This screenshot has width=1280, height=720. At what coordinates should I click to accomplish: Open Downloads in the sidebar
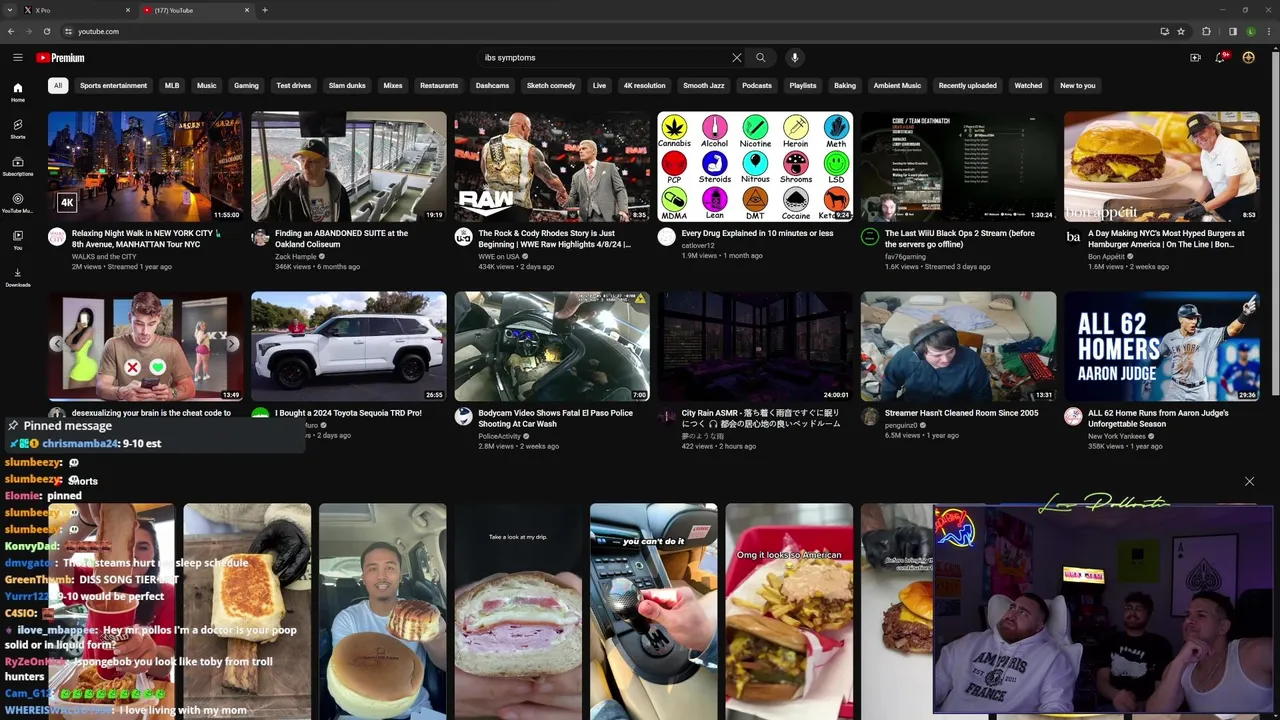pyautogui.click(x=17, y=277)
